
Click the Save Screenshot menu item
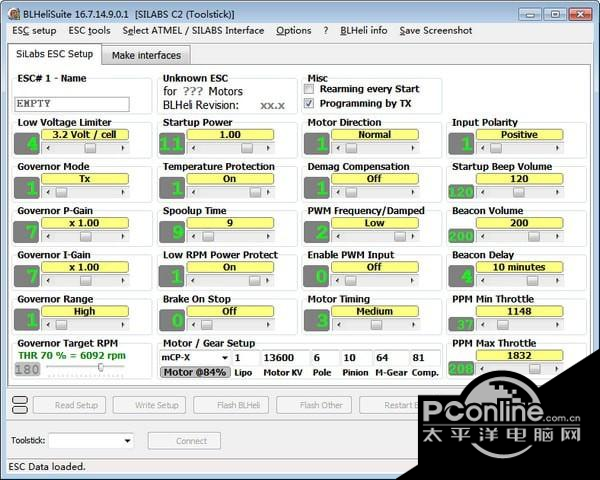click(x=435, y=31)
